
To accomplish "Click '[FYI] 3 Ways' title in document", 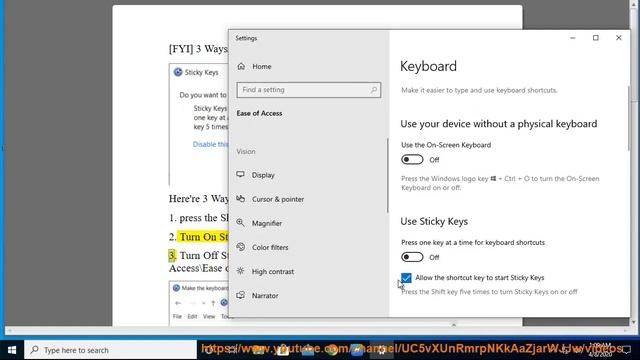I will [198, 49].
